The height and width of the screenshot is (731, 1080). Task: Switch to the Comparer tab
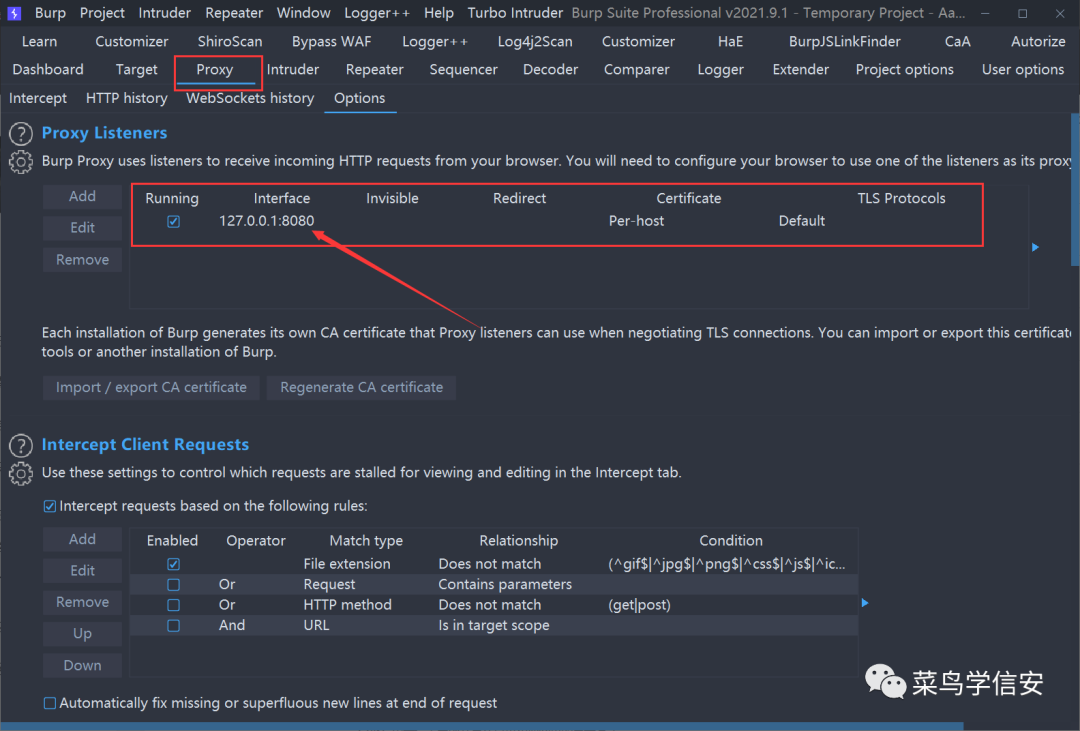click(x=636, y=70)
